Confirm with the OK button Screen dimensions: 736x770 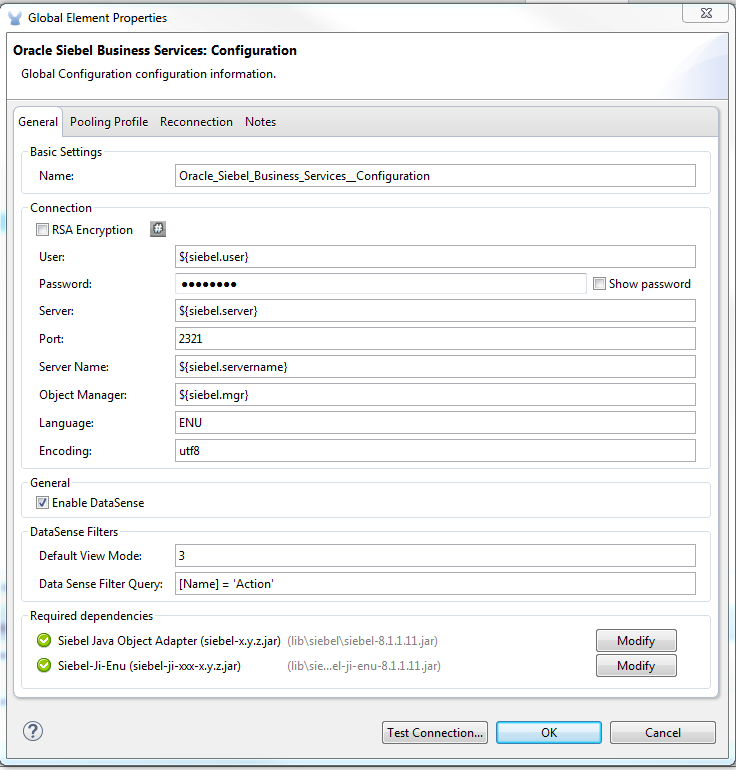[548, 732]
